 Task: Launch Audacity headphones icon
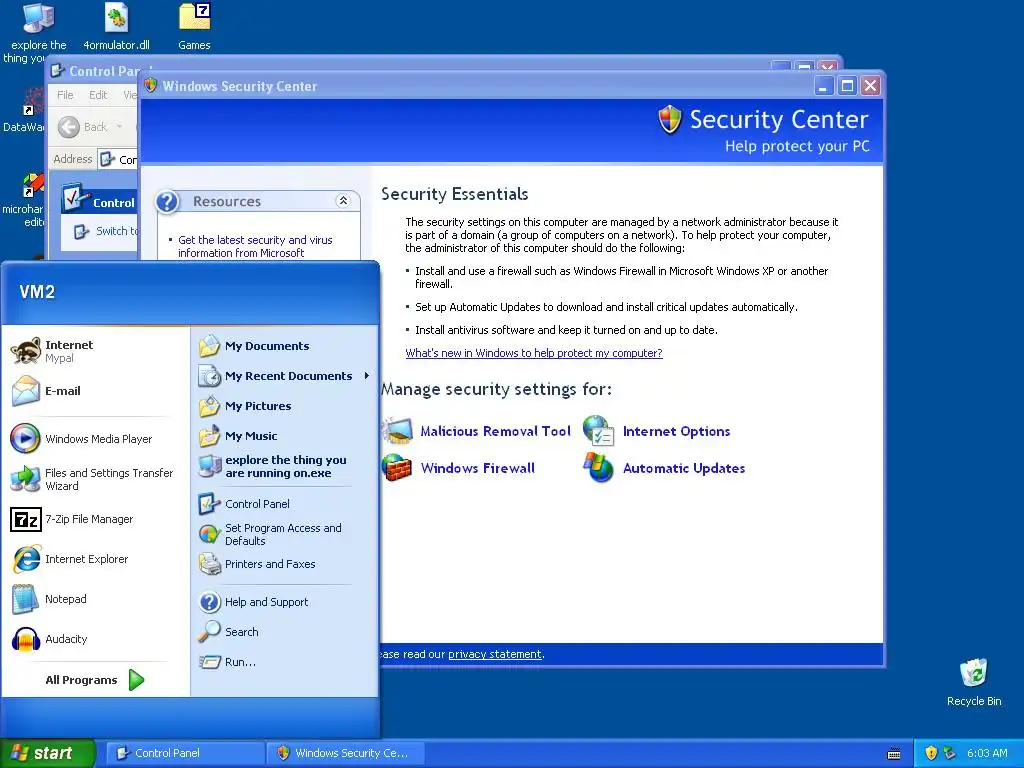click(25, 639)
